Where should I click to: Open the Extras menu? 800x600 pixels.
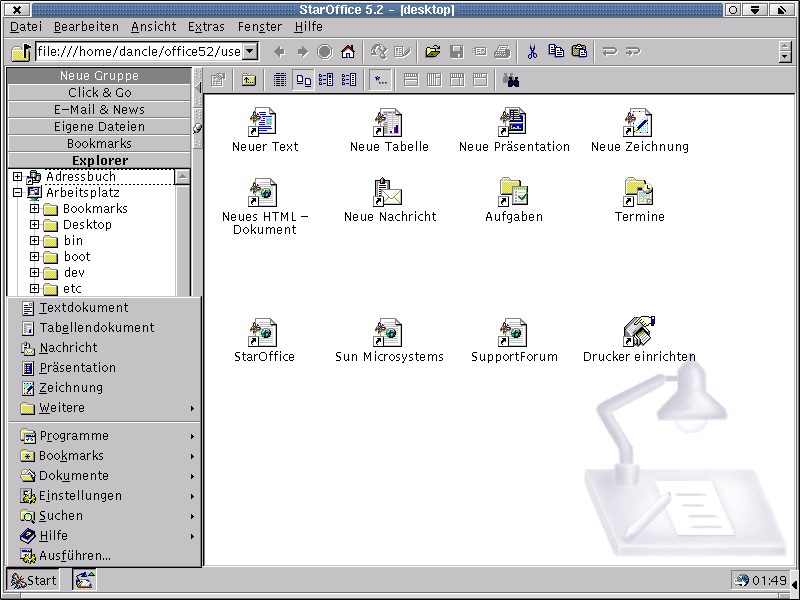click(x=206, y=27)
